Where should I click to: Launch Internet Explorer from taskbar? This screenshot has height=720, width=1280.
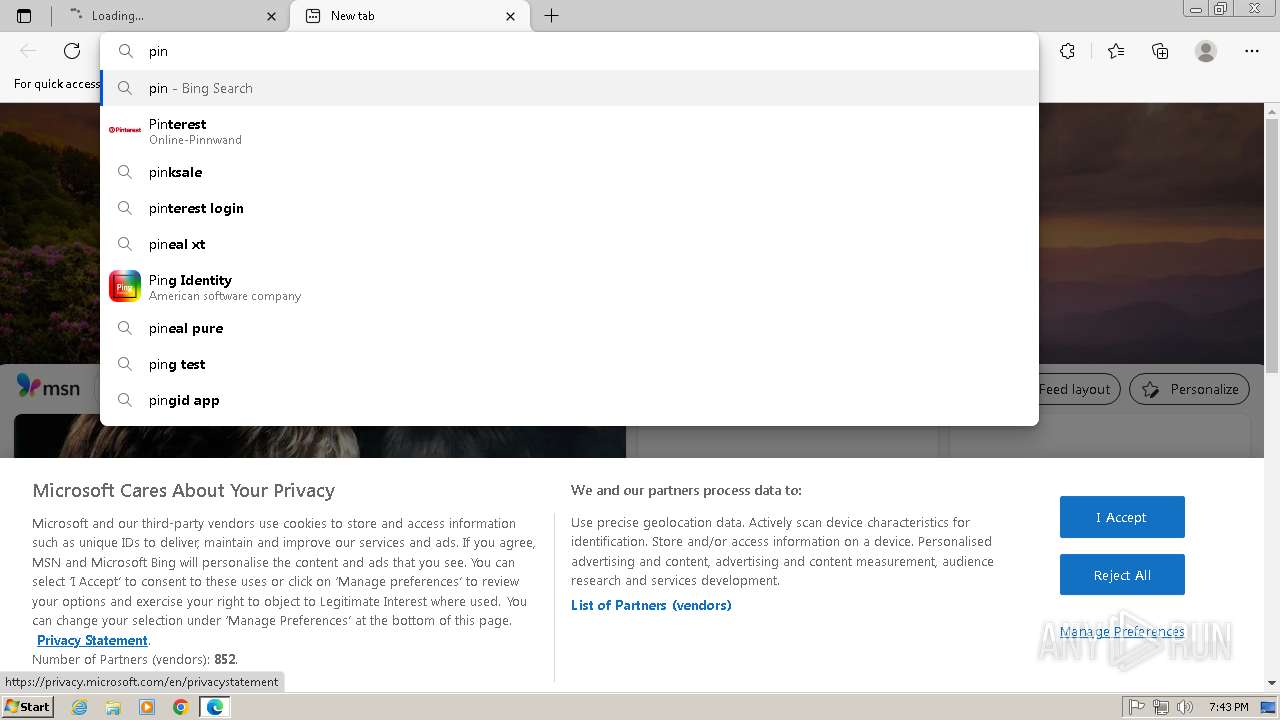tap(80, 707)
